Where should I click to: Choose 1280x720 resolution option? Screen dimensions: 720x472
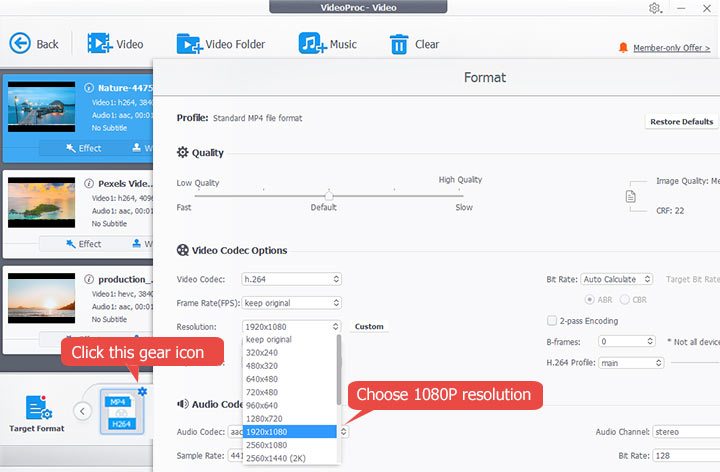click(290, 419)
